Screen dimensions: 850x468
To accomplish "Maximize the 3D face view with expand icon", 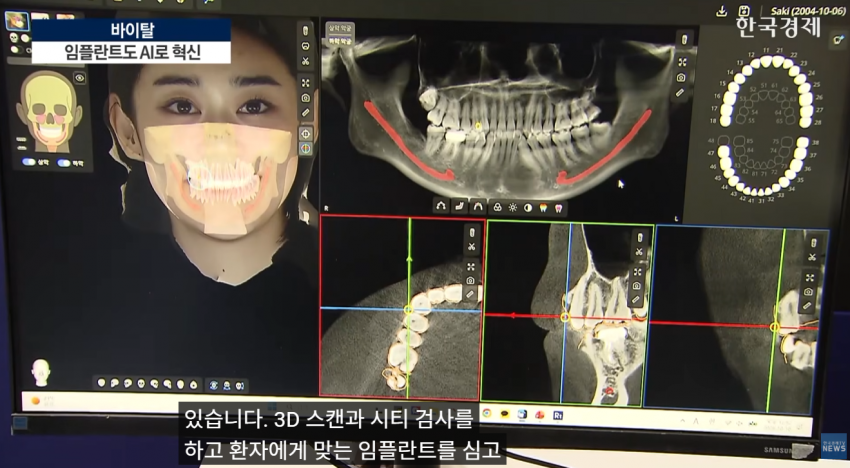I will pyautogui.click(x=306, y=83).
